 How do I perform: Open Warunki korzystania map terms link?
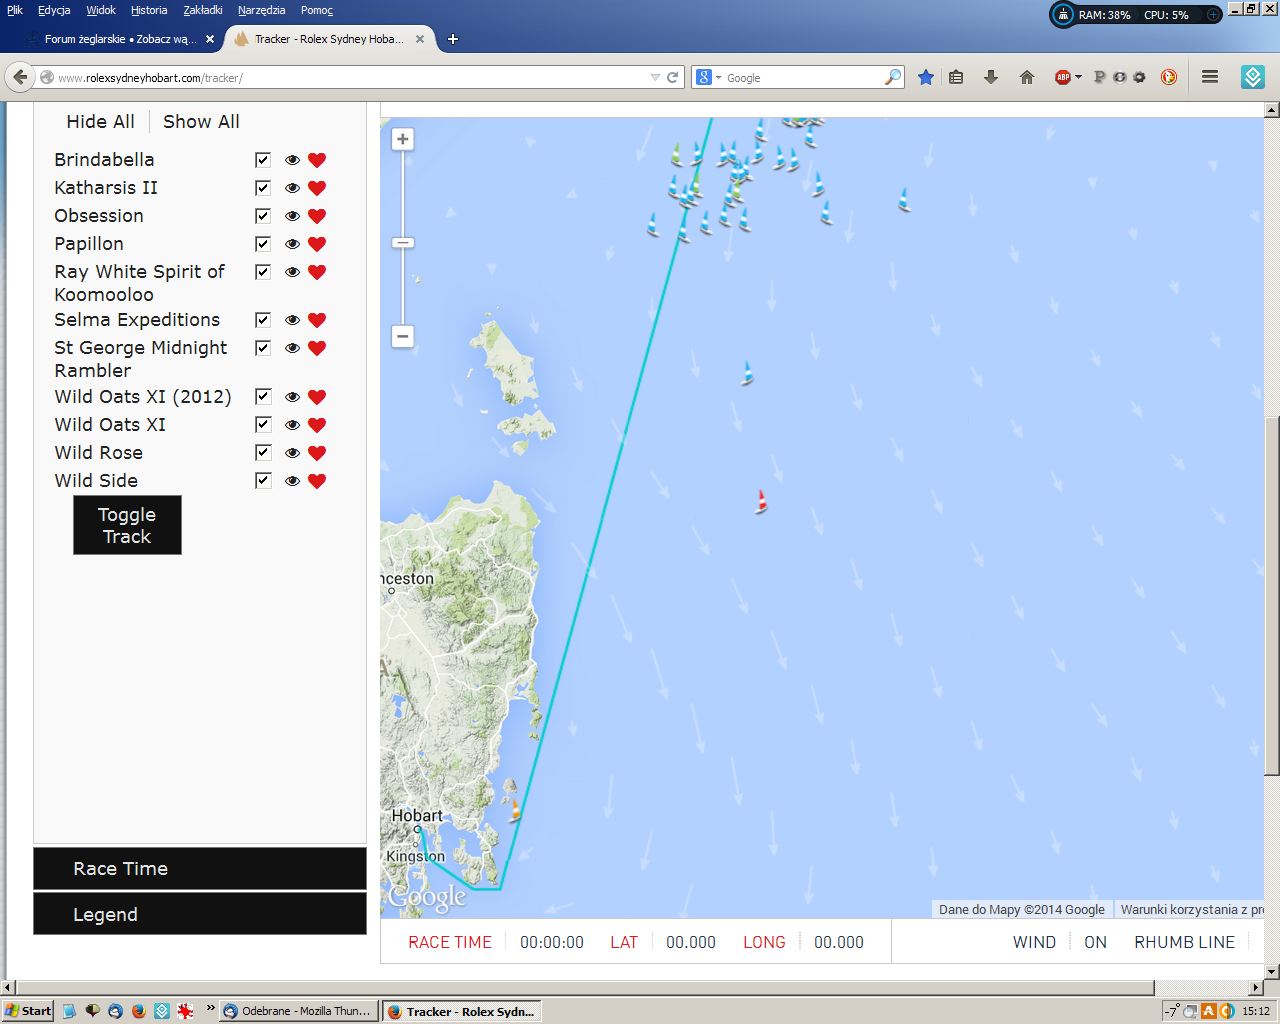tap(1190, 910)
